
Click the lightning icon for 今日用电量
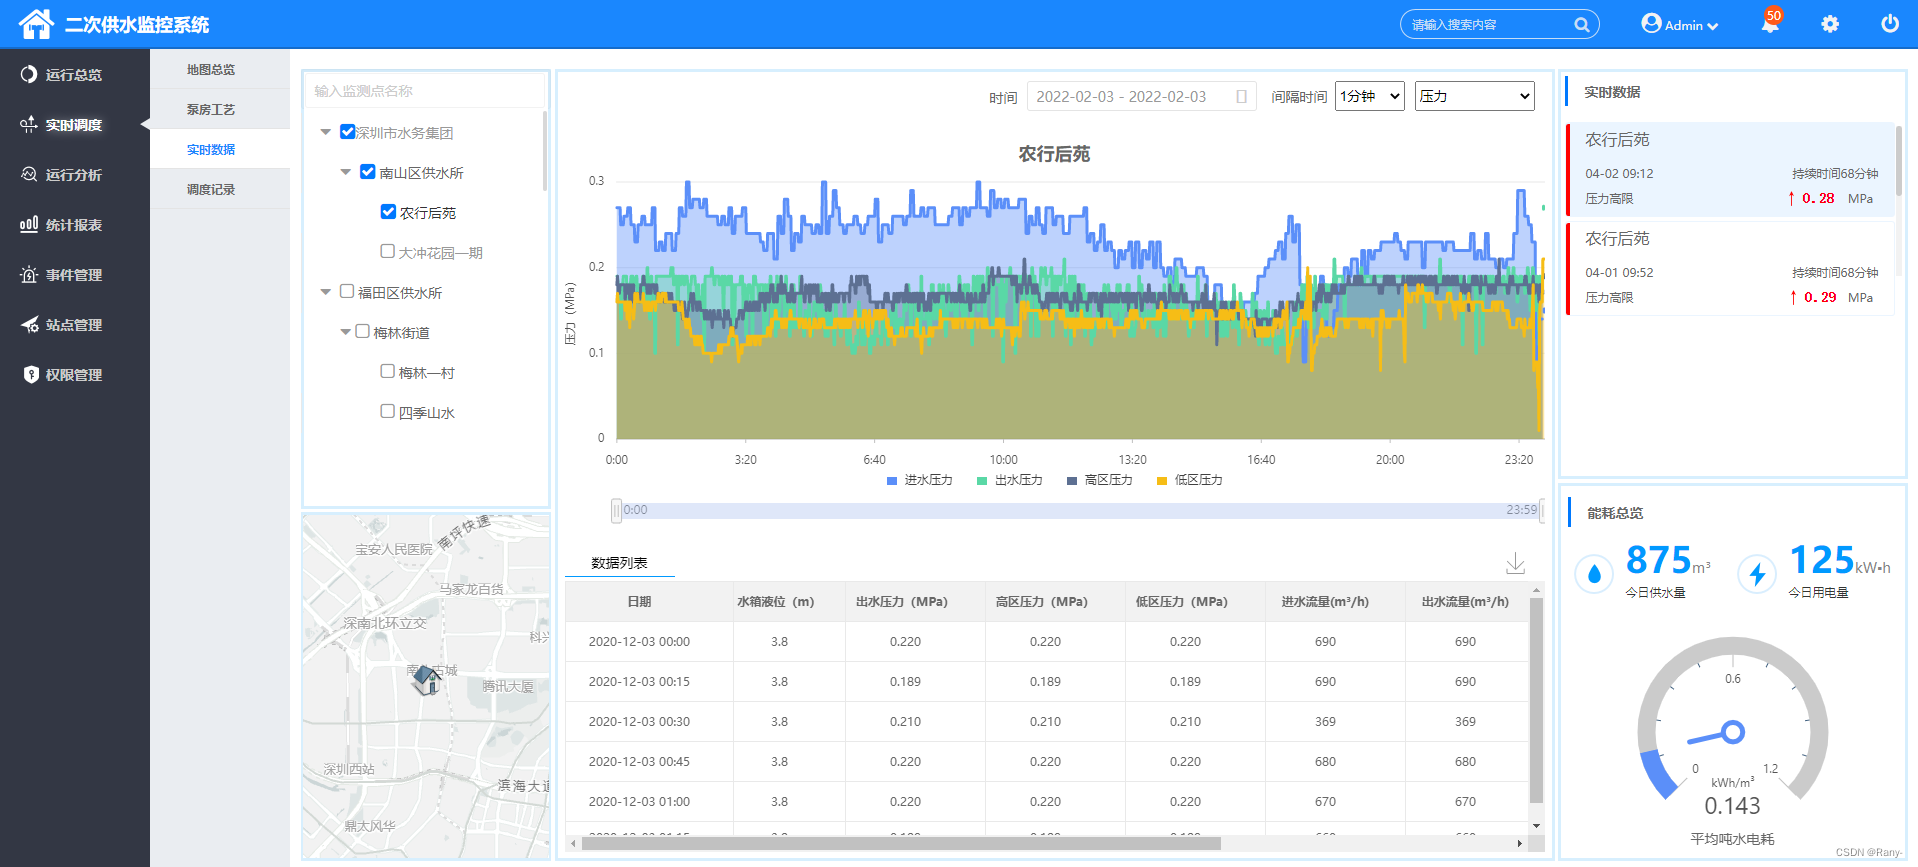1757,574
